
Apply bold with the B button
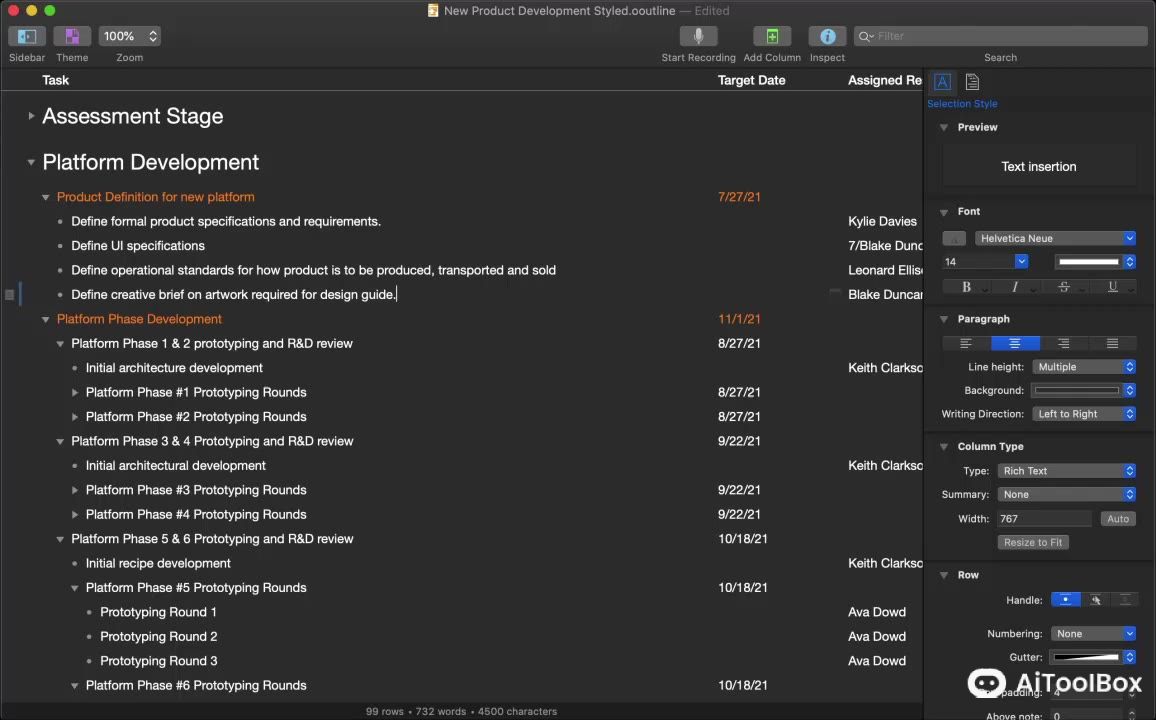point(966,287)
